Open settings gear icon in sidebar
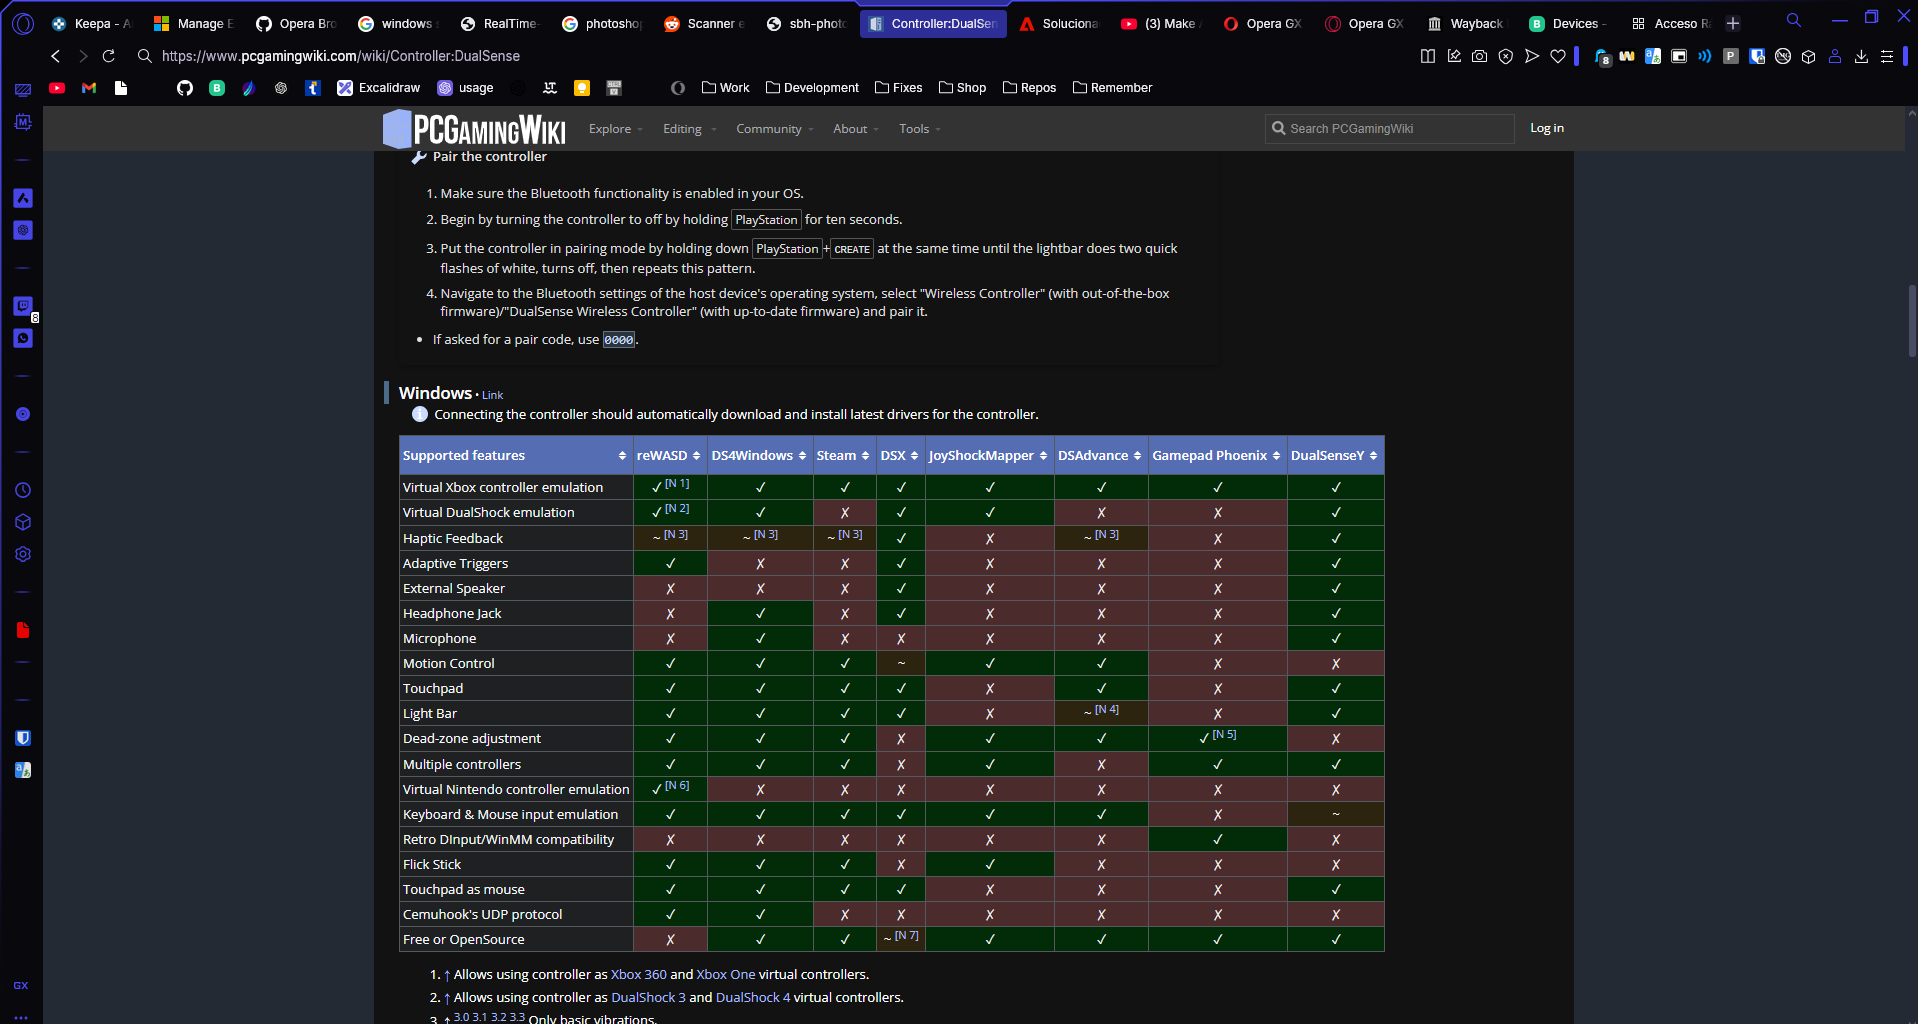The width and height of the screenshot is (1918, 1024). click(22, 554)
